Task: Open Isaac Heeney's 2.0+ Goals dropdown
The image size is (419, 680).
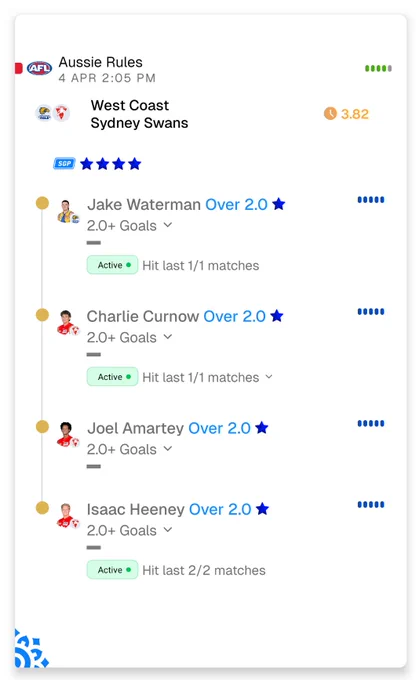Action: pos(168,530)
